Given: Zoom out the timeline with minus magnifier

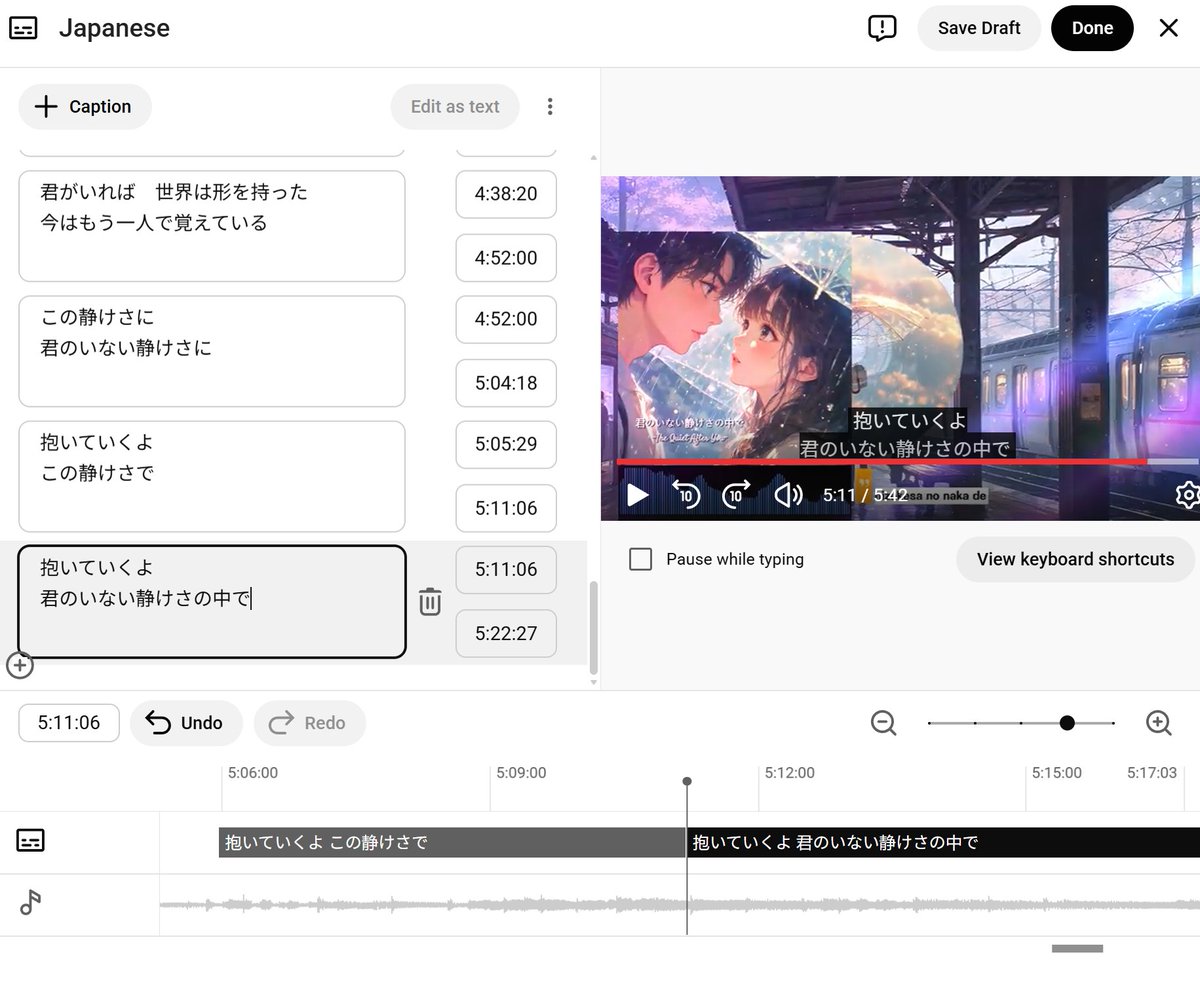Looking at the screenshot, I should pos(883,723).
